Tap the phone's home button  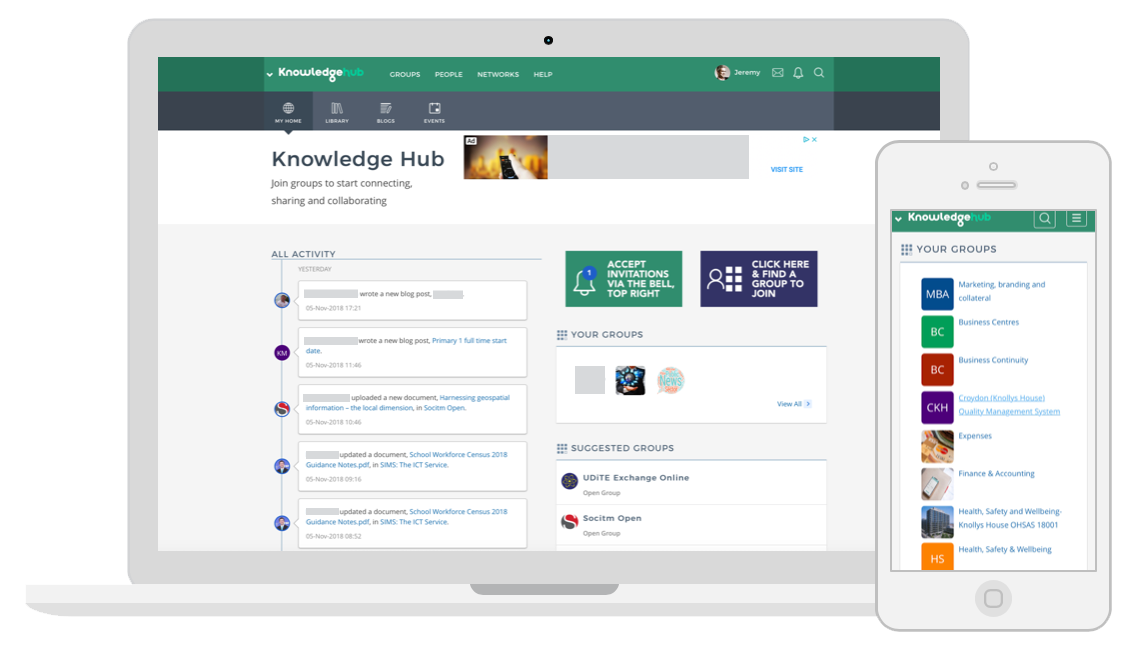tap(993, 599)
